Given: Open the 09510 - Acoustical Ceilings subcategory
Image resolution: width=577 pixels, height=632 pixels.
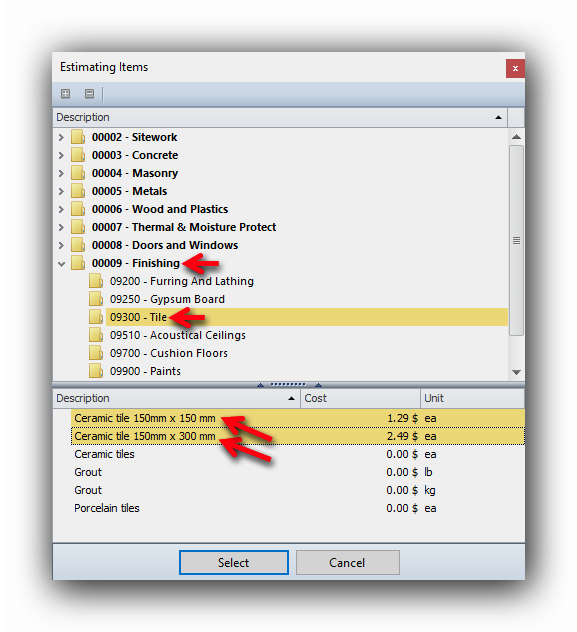Looking at the screenshot, I should pyautogui.click(x=178, y=335).
